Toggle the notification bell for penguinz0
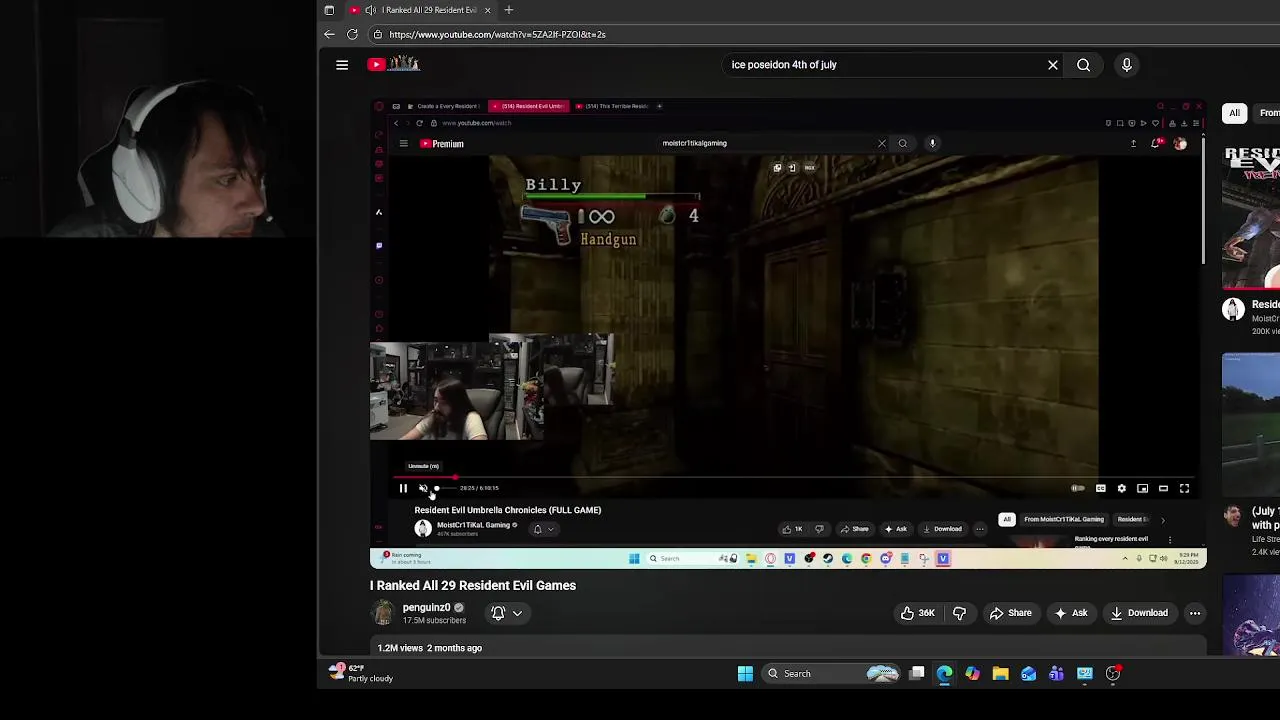The width and height of the screenshot is (1280, 720). click(498, 613)
